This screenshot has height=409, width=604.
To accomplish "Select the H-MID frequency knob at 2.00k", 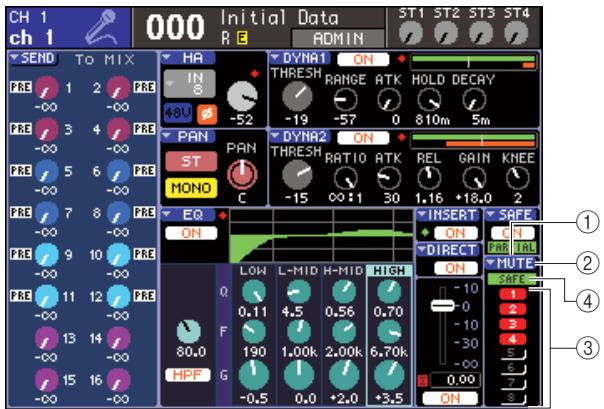I will pyautogui.click(x=344, y=332).
